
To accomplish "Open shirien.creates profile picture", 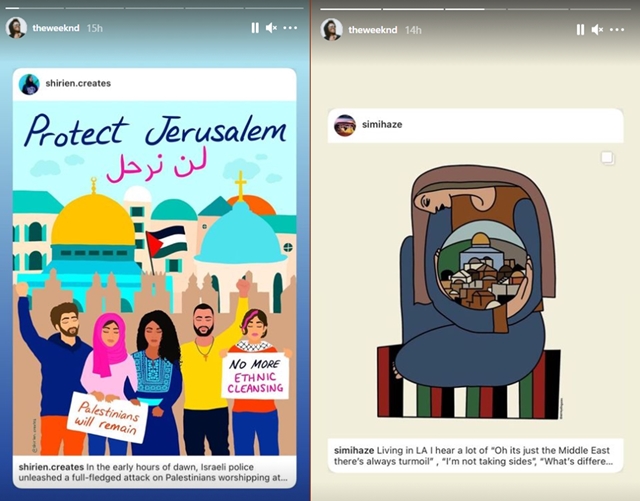I will [29, 84].
